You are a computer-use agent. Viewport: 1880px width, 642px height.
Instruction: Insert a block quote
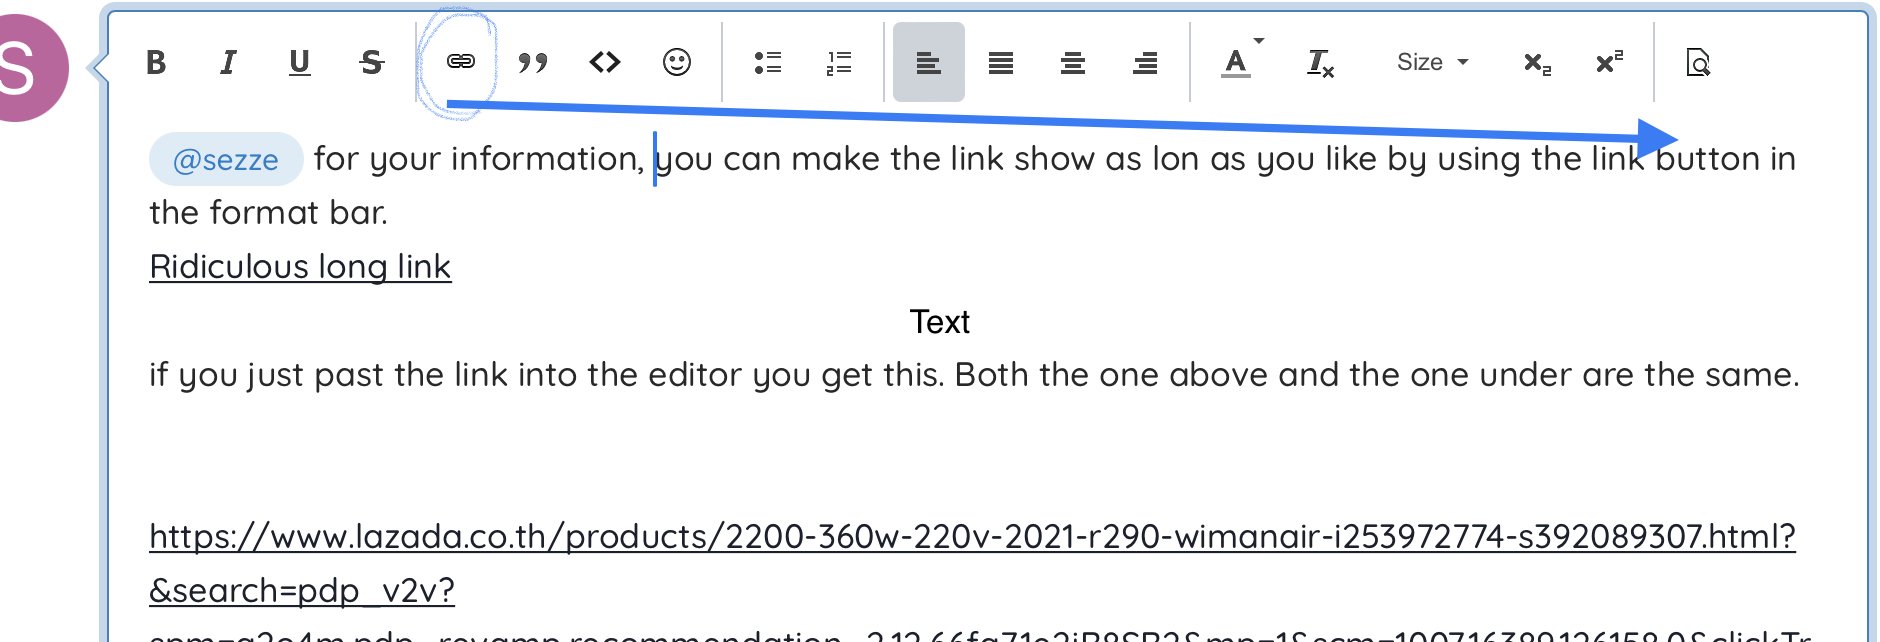[x=533, y=63]
